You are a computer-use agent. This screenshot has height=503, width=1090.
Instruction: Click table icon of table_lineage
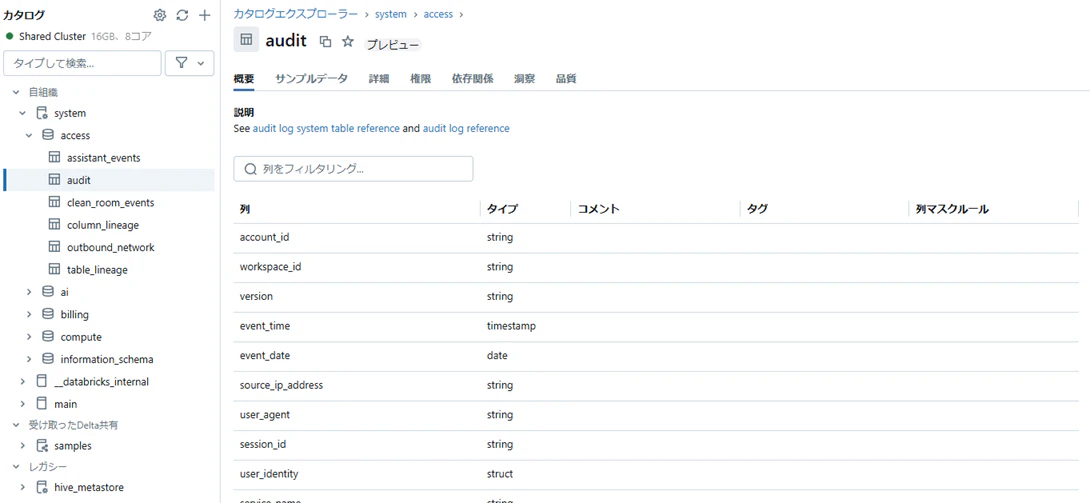click(x=54, y=270)
